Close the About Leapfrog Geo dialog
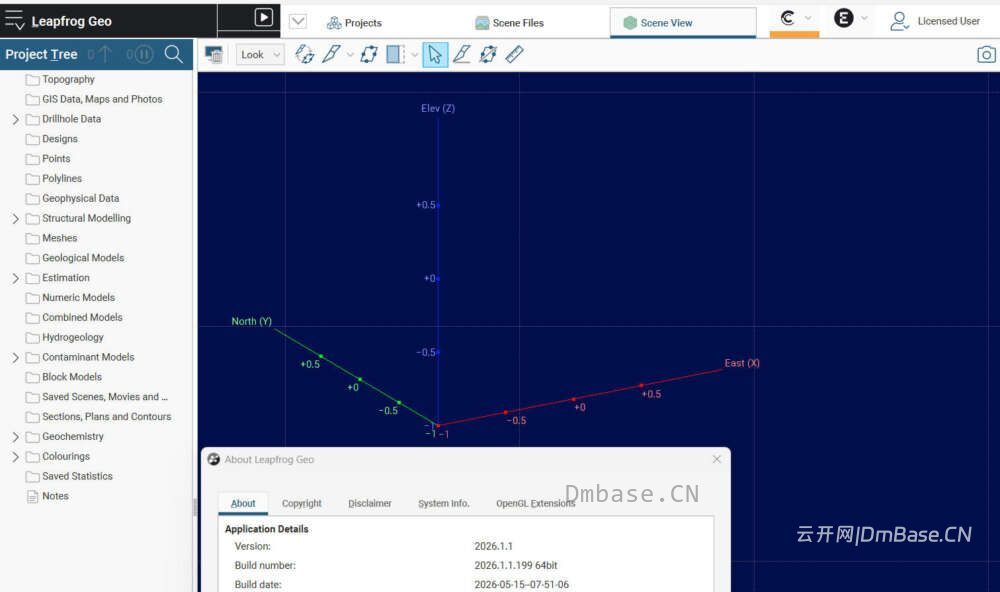 (x=717, y=459)
